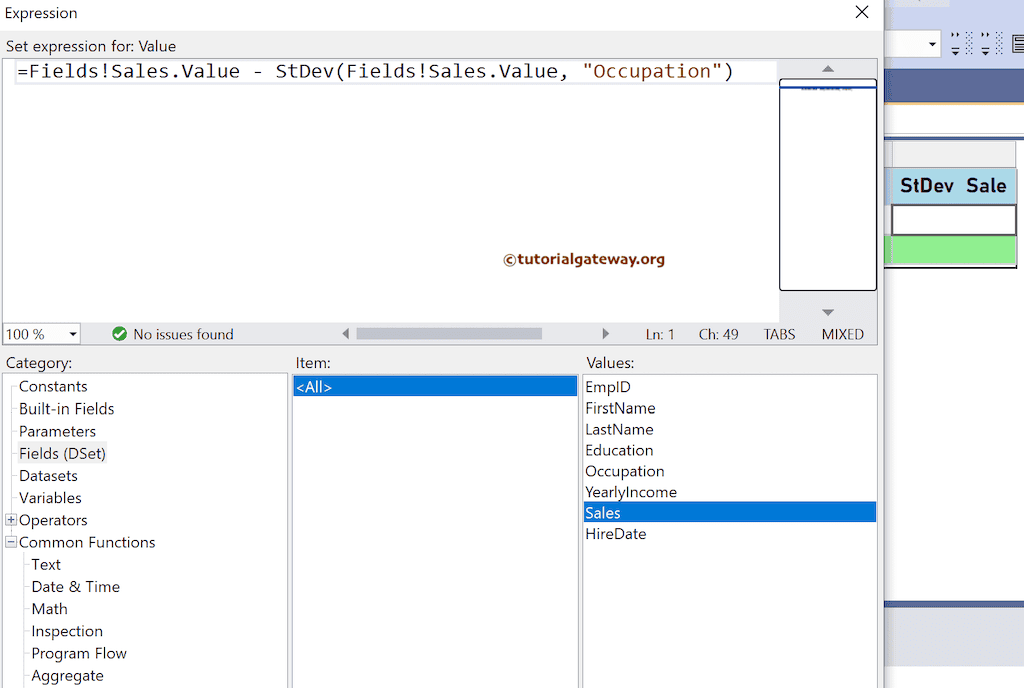The height and width of the screenshot is (688, 1024).
Task: Select the Aggregate function category
Action: tap(67, 675)
